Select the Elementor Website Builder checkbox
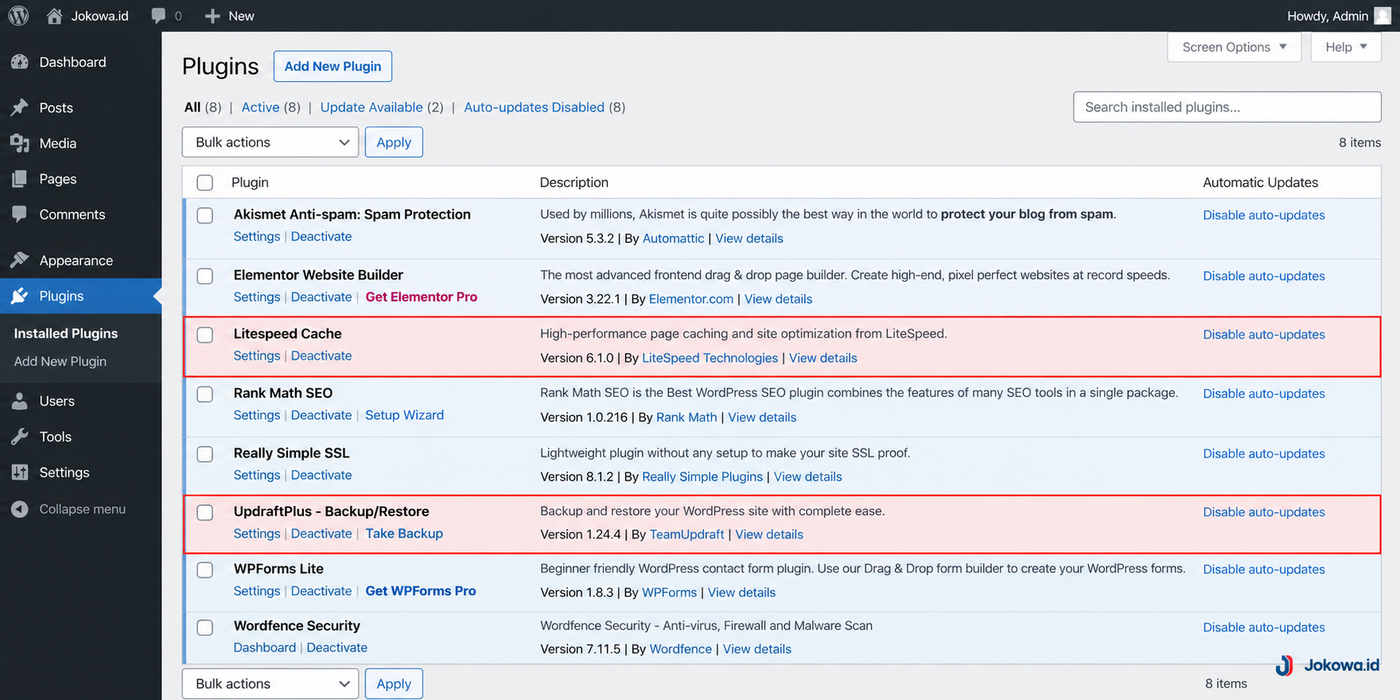The image size is (1400, 700). click(x=205, y=276)
